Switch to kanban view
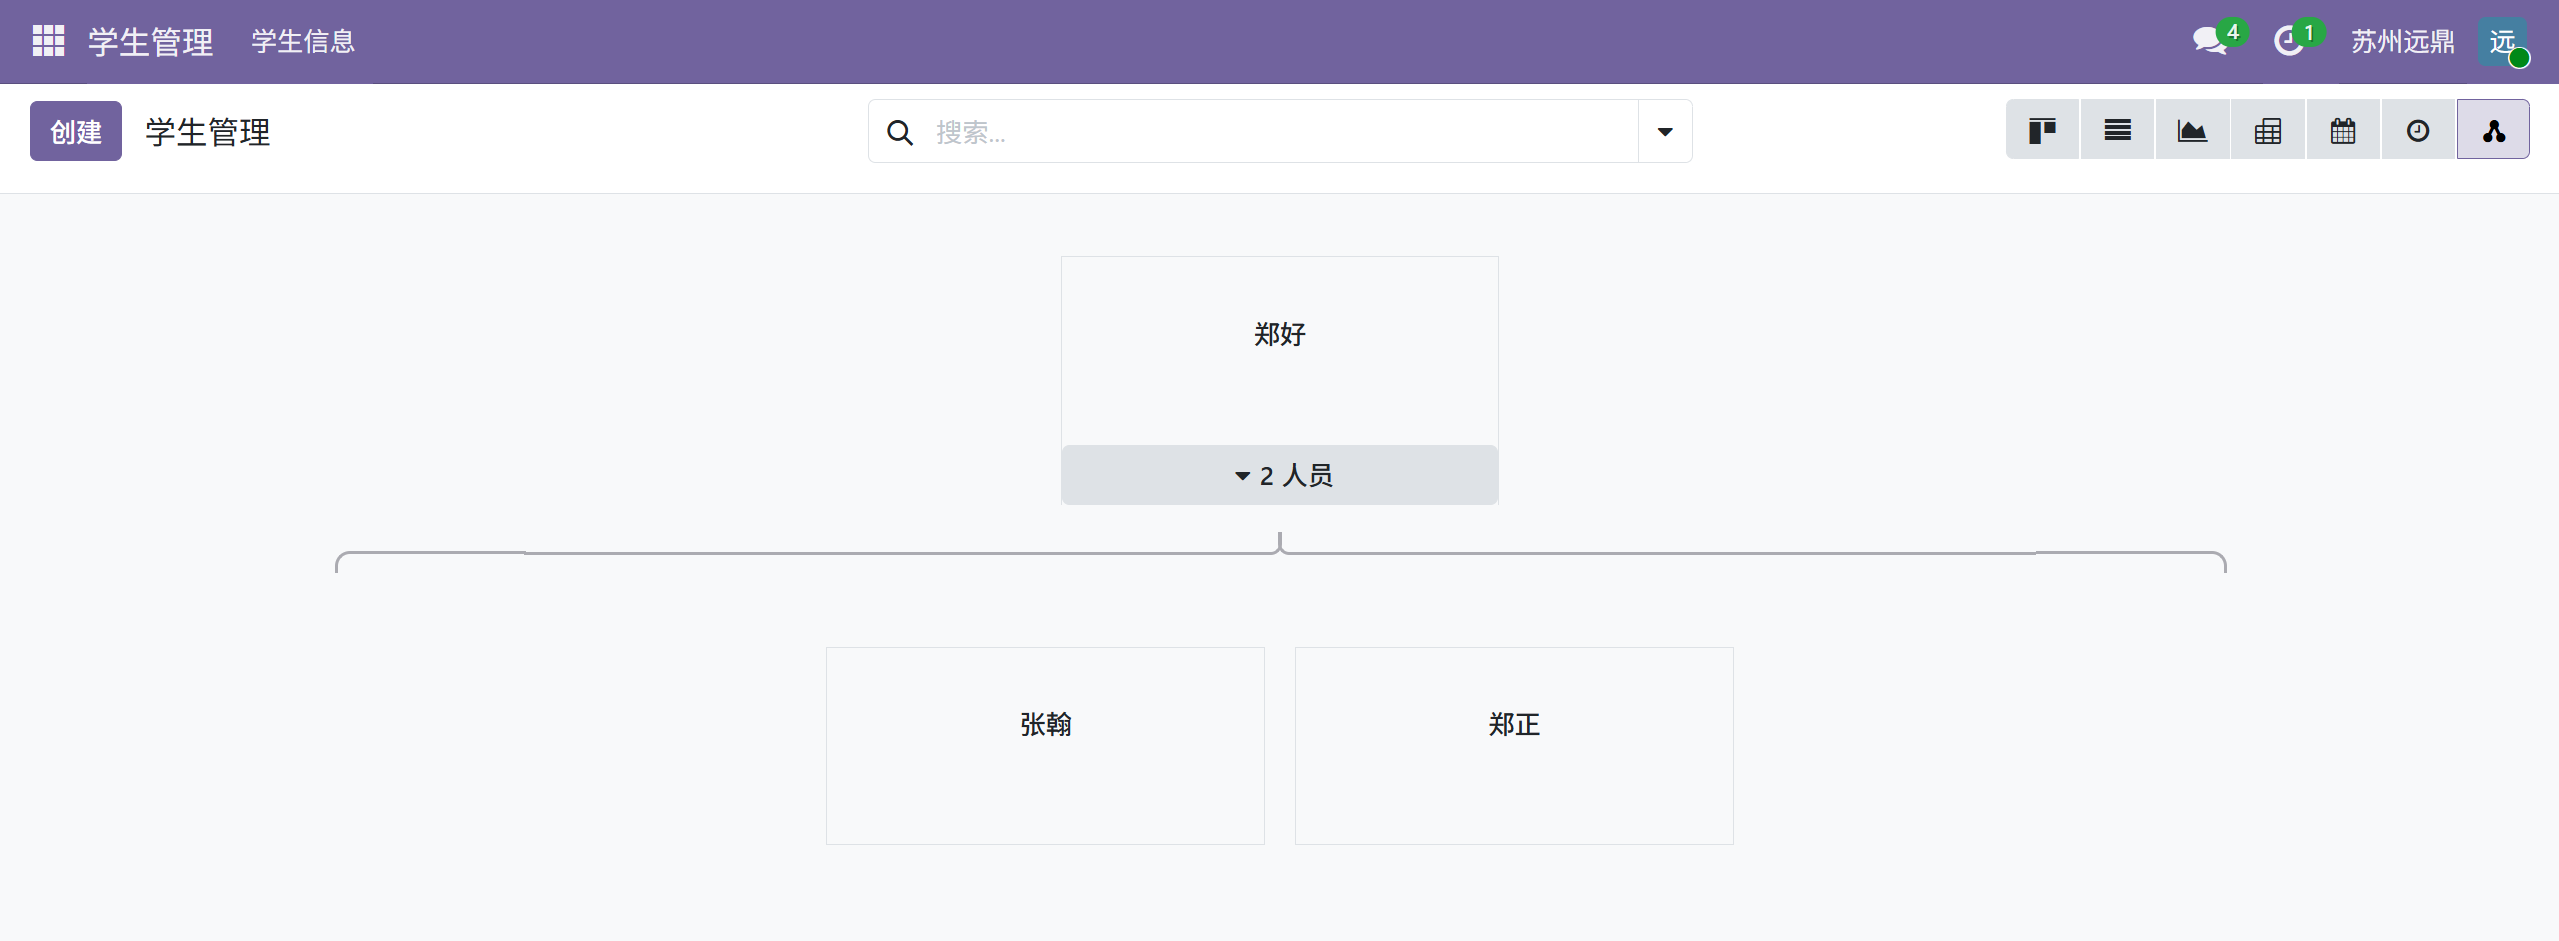The image size is (2559, 941). pyautogui.click(x=2043, y=130)
